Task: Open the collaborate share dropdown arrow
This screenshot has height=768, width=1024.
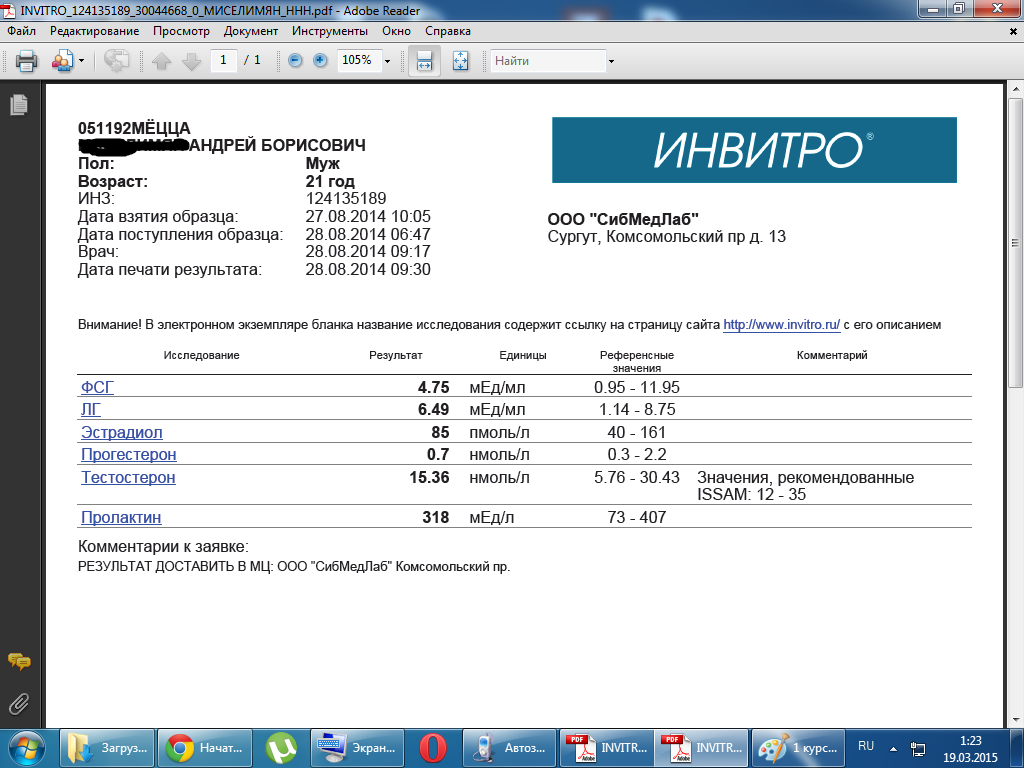Action: click(x=81, y=61)
